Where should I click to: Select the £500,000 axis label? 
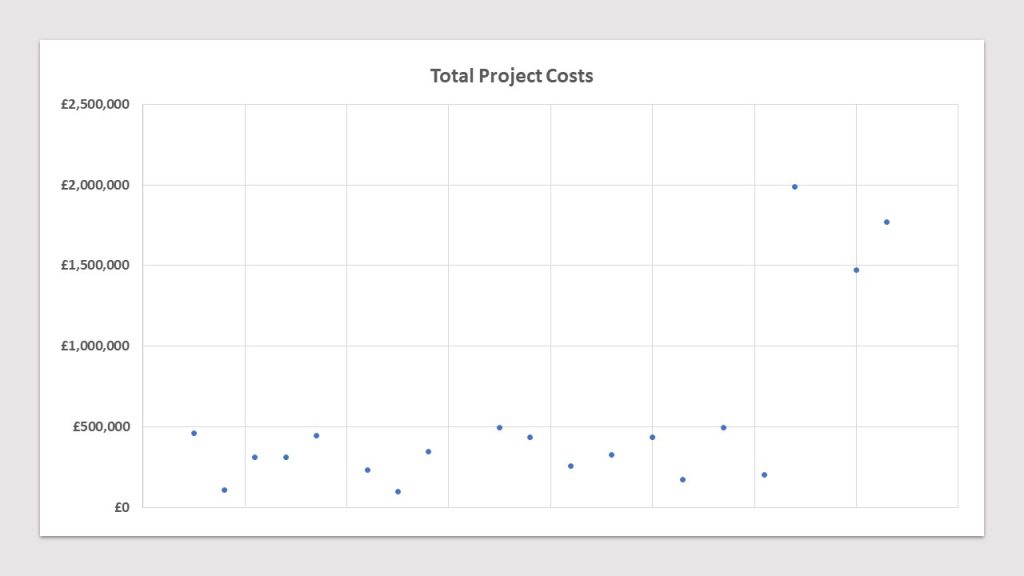pos(101,426)
